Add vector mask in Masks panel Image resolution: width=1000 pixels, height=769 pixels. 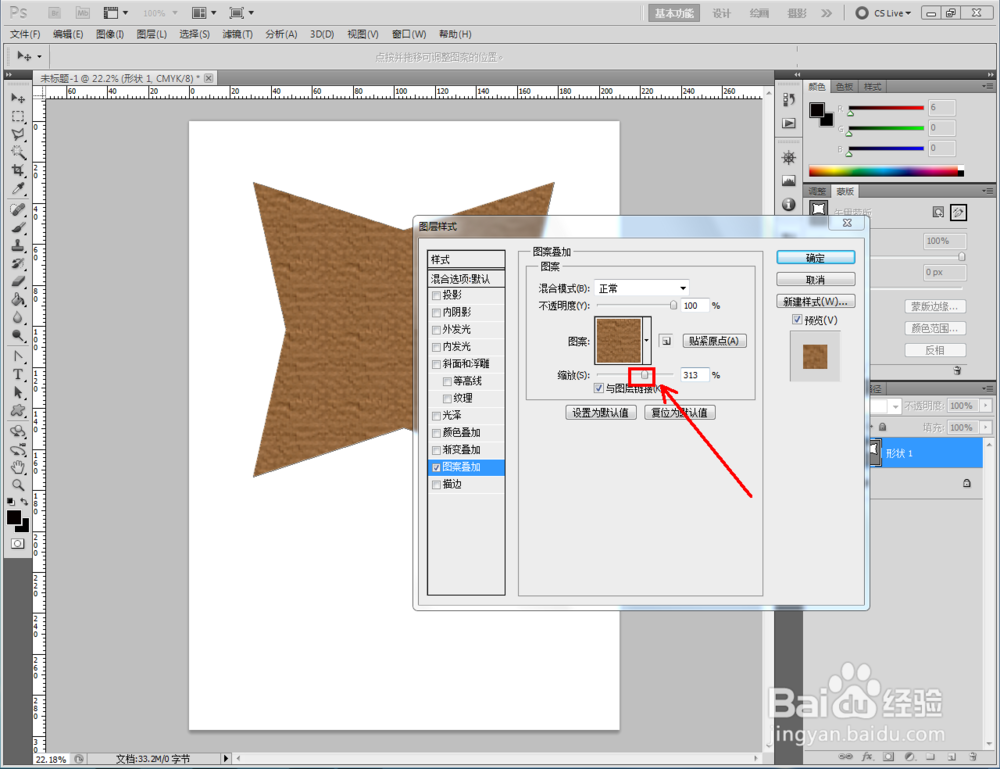959,212
